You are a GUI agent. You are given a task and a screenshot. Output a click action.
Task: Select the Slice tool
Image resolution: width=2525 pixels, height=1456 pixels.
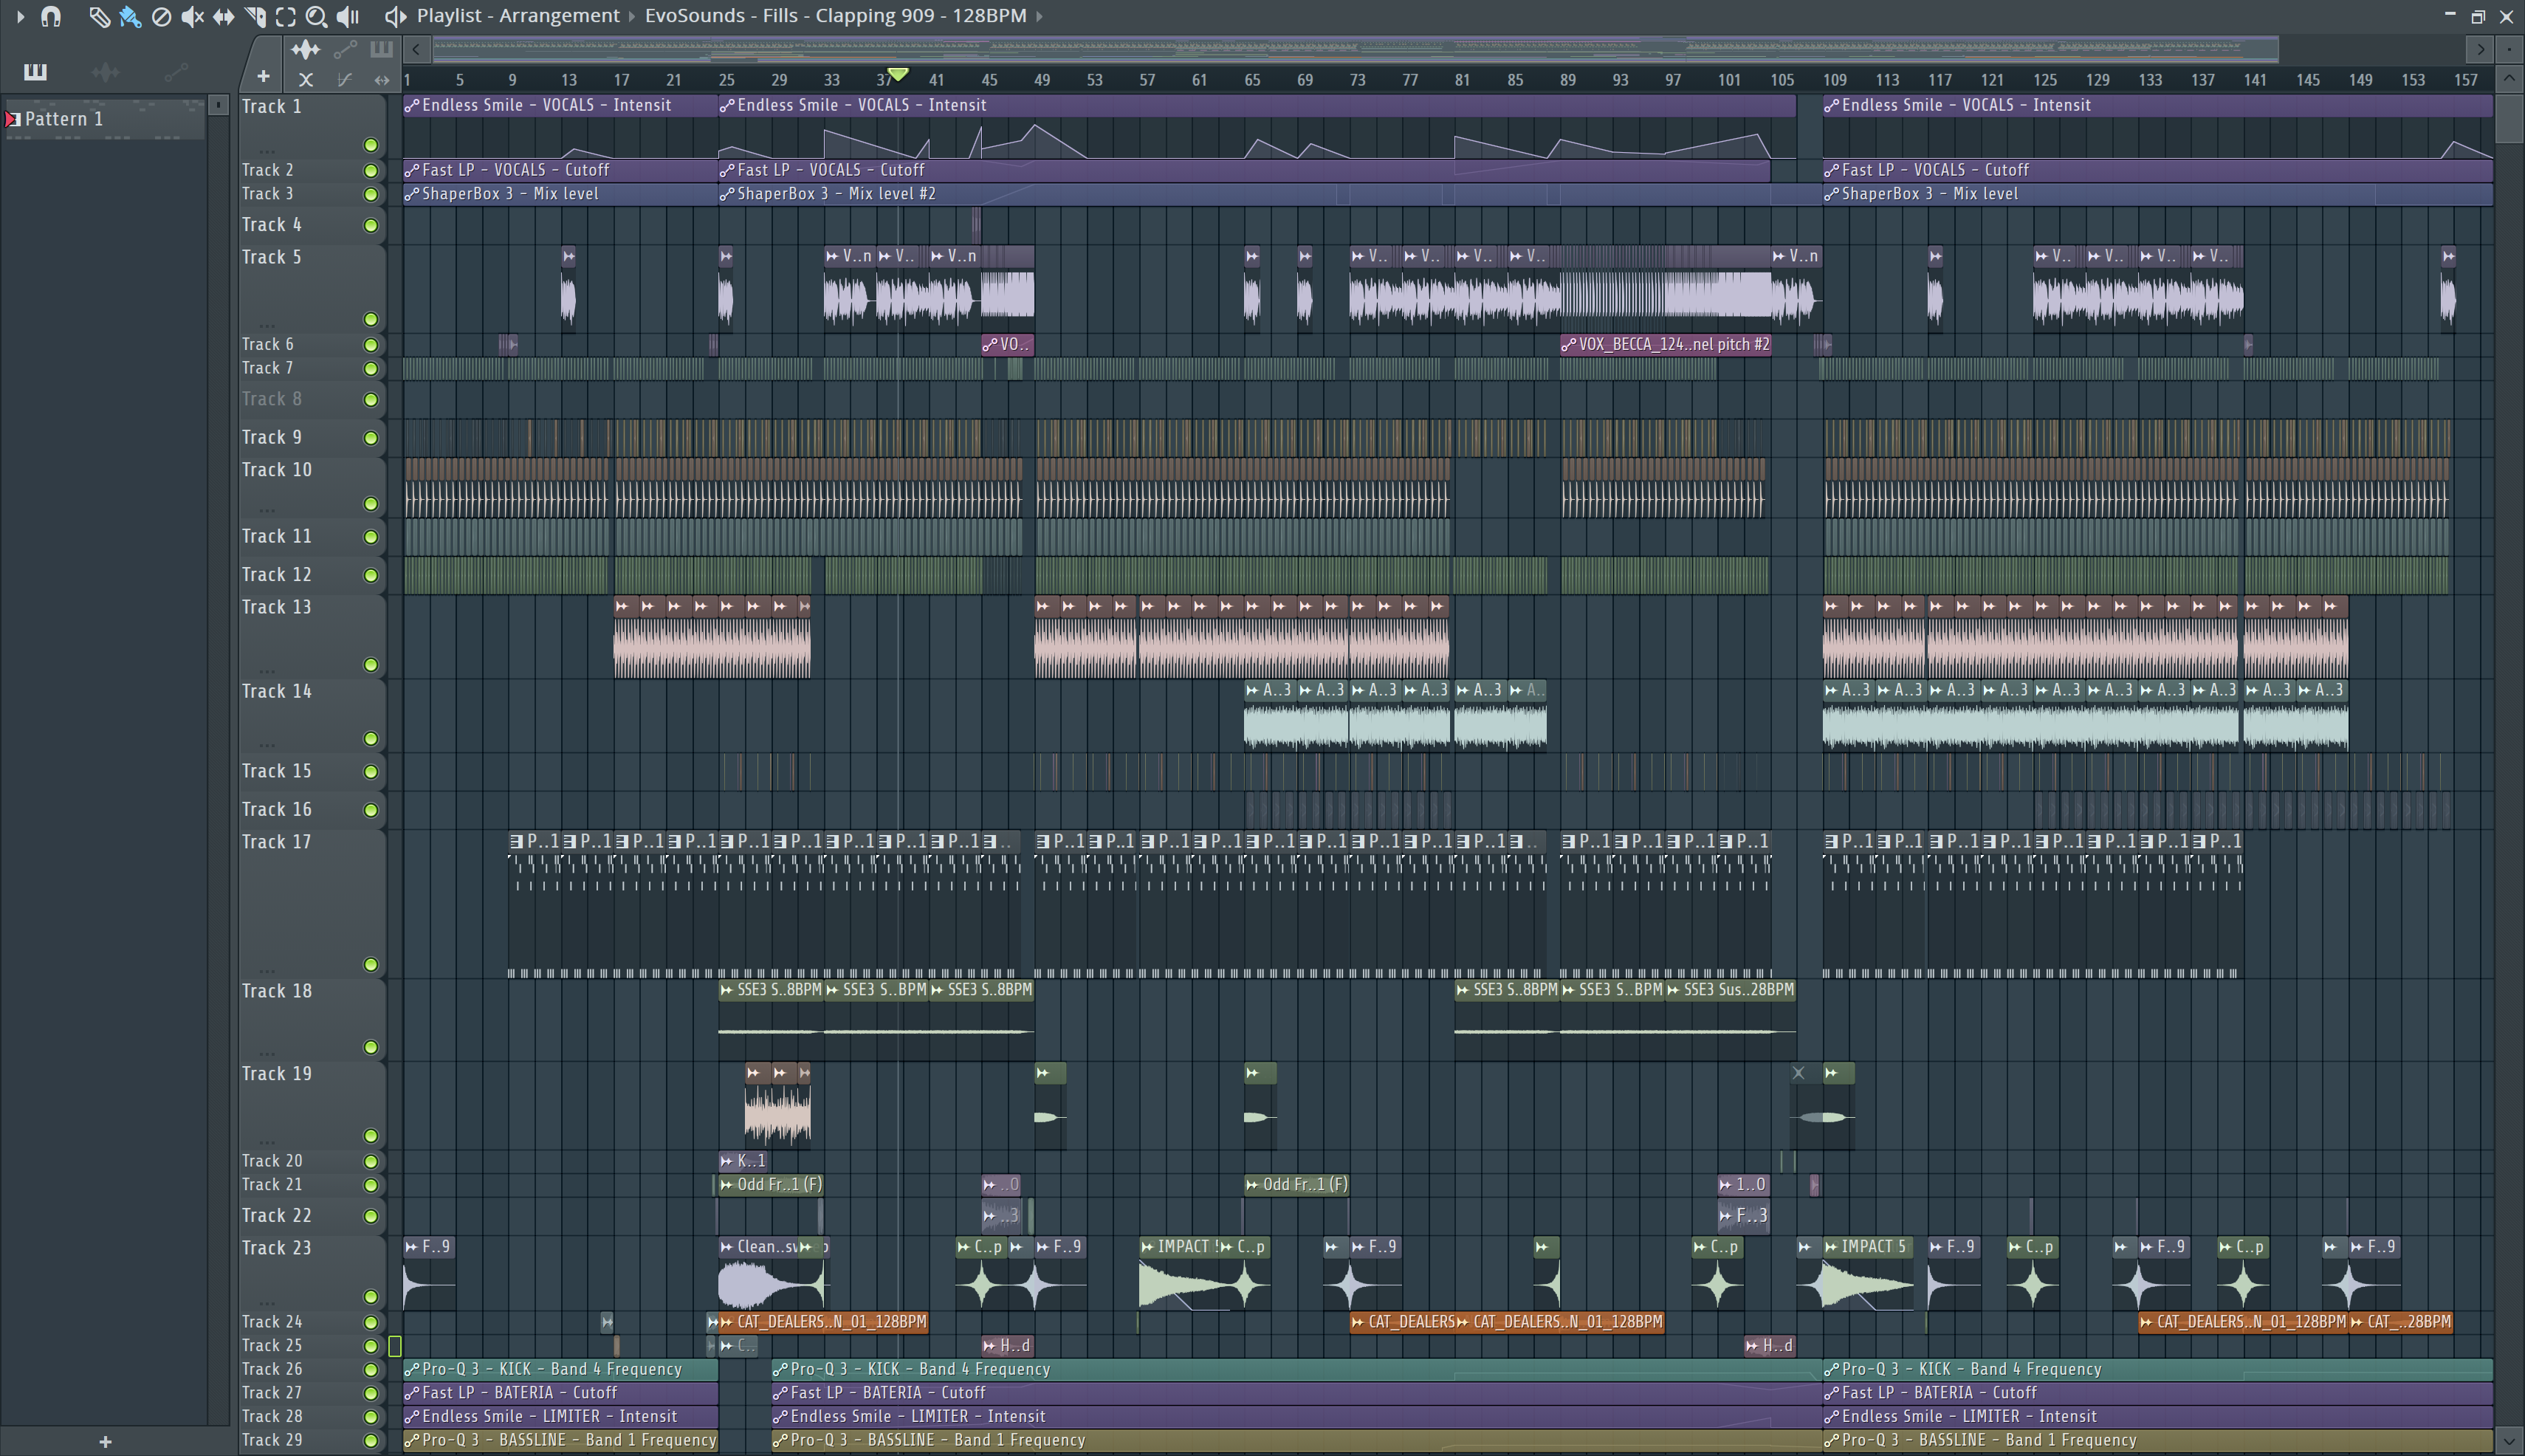click(254, 16)
